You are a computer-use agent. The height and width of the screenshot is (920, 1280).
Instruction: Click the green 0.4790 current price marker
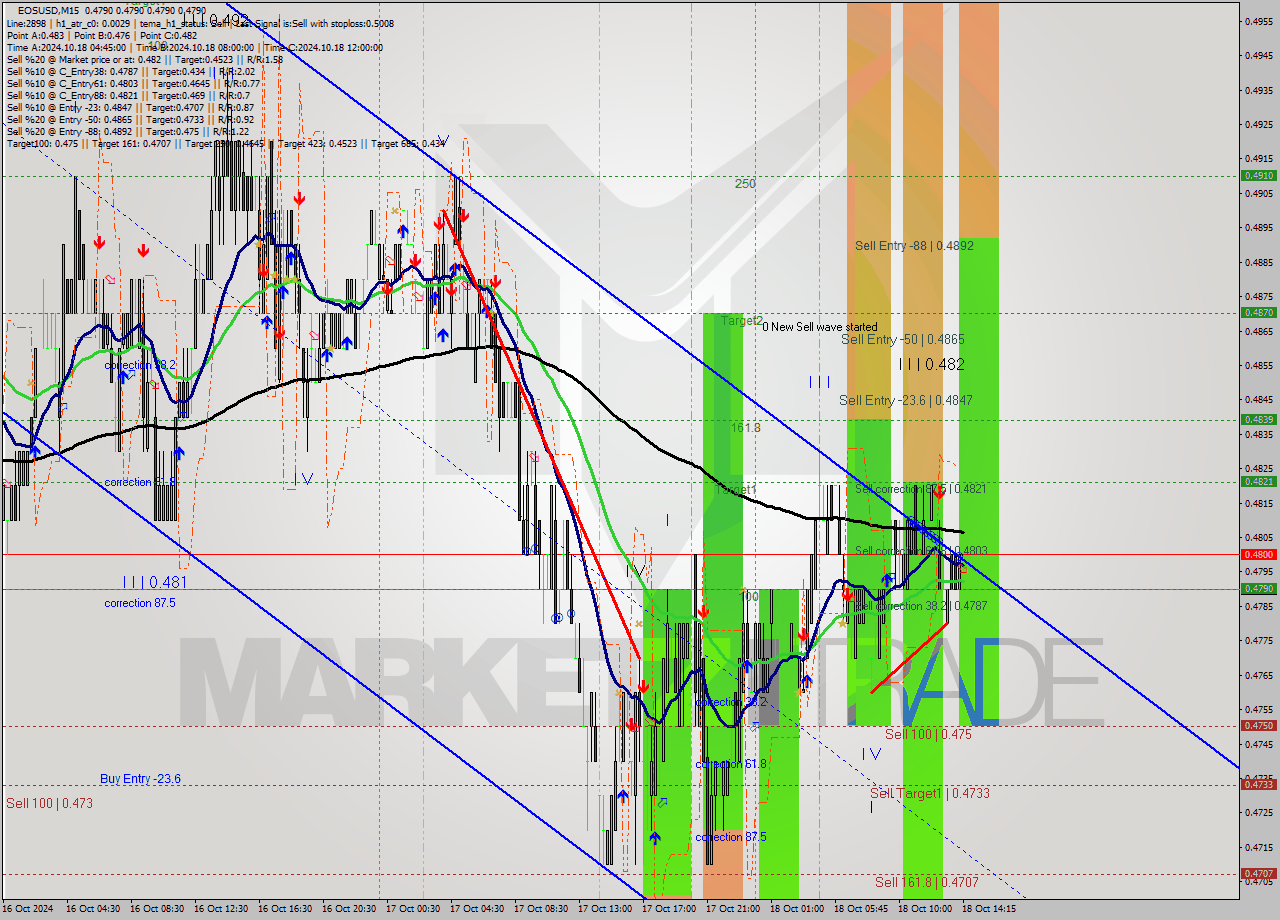1258,588
